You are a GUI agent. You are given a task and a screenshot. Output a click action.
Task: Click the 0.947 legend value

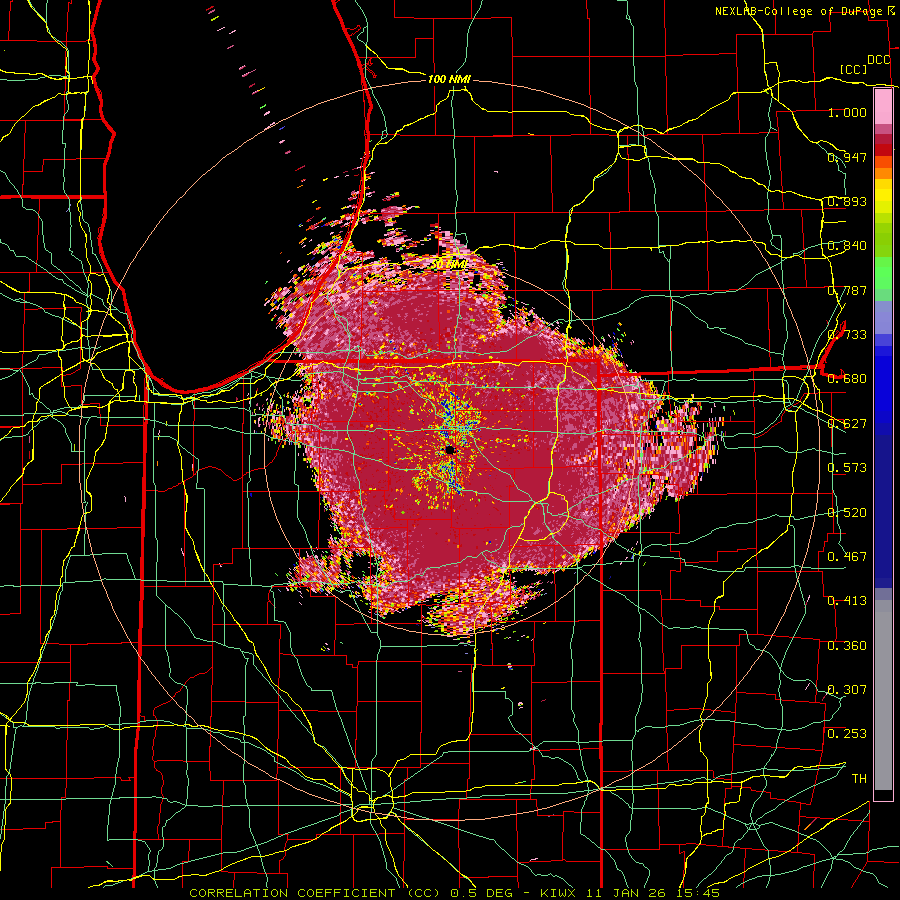(x=847, y=157)
